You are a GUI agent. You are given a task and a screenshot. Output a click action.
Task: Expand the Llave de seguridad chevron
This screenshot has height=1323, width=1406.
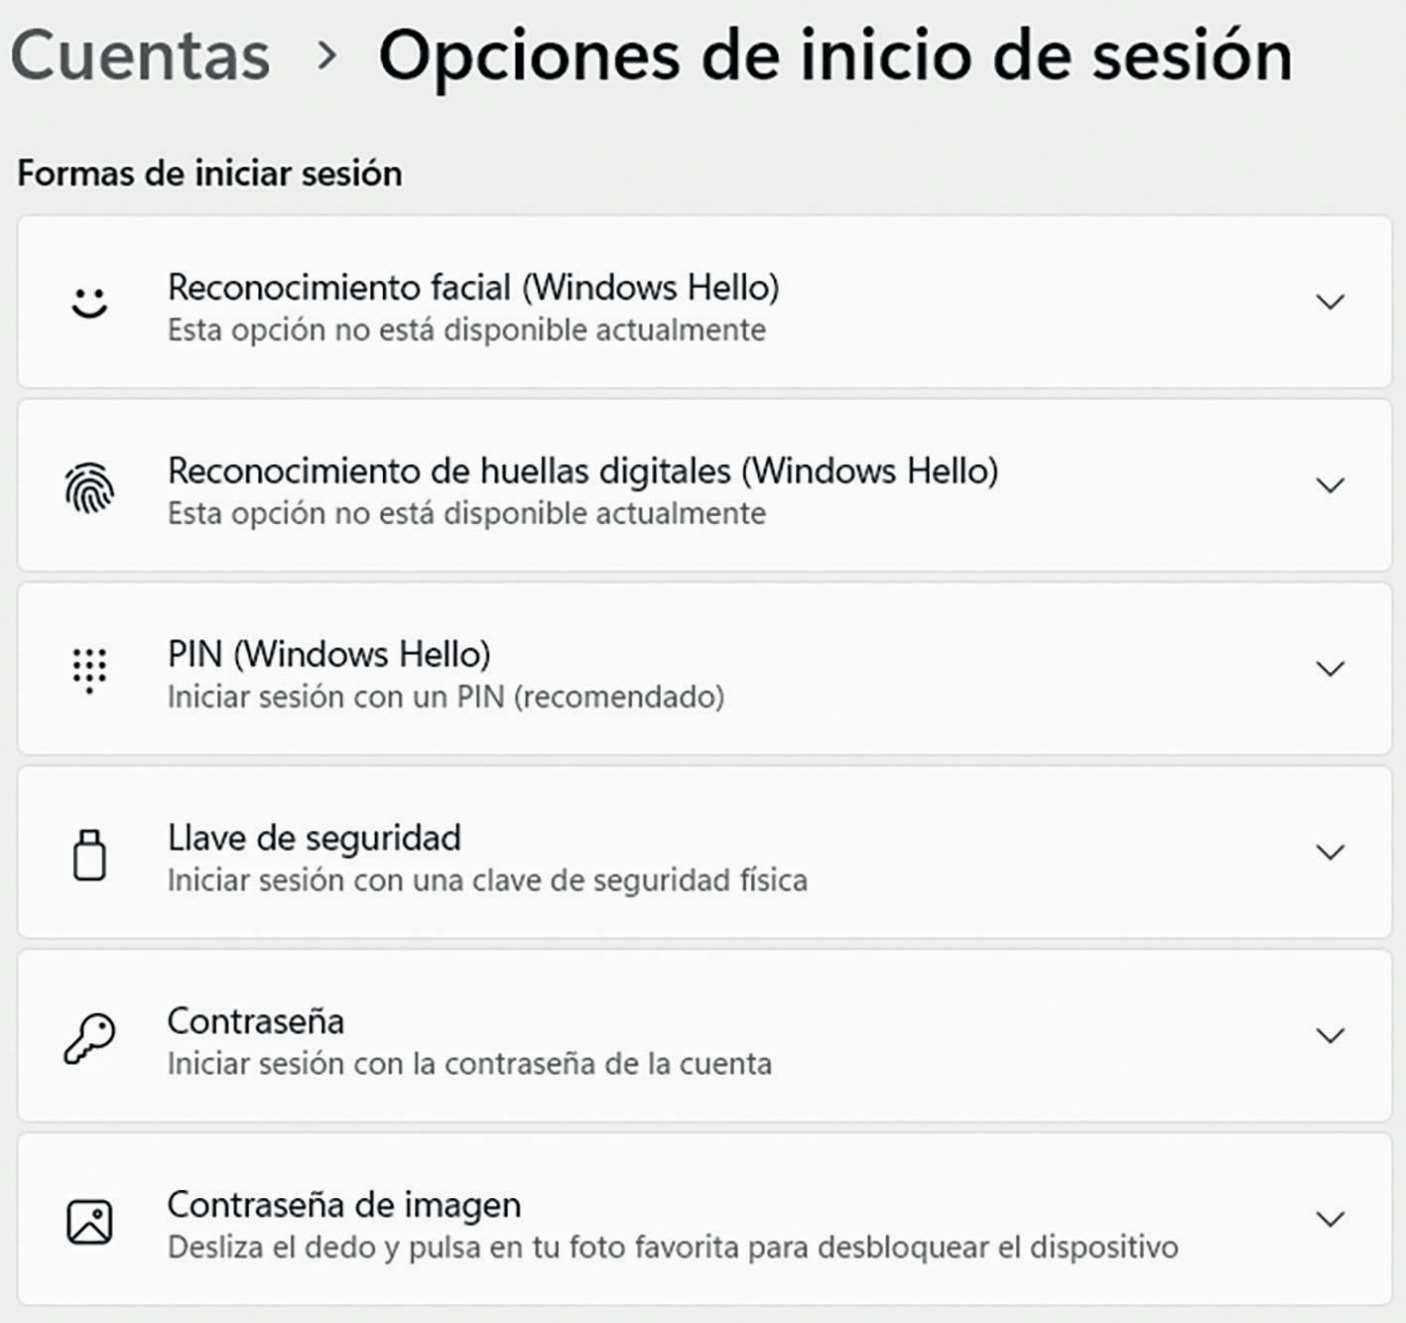click(x=1329, y=852)
